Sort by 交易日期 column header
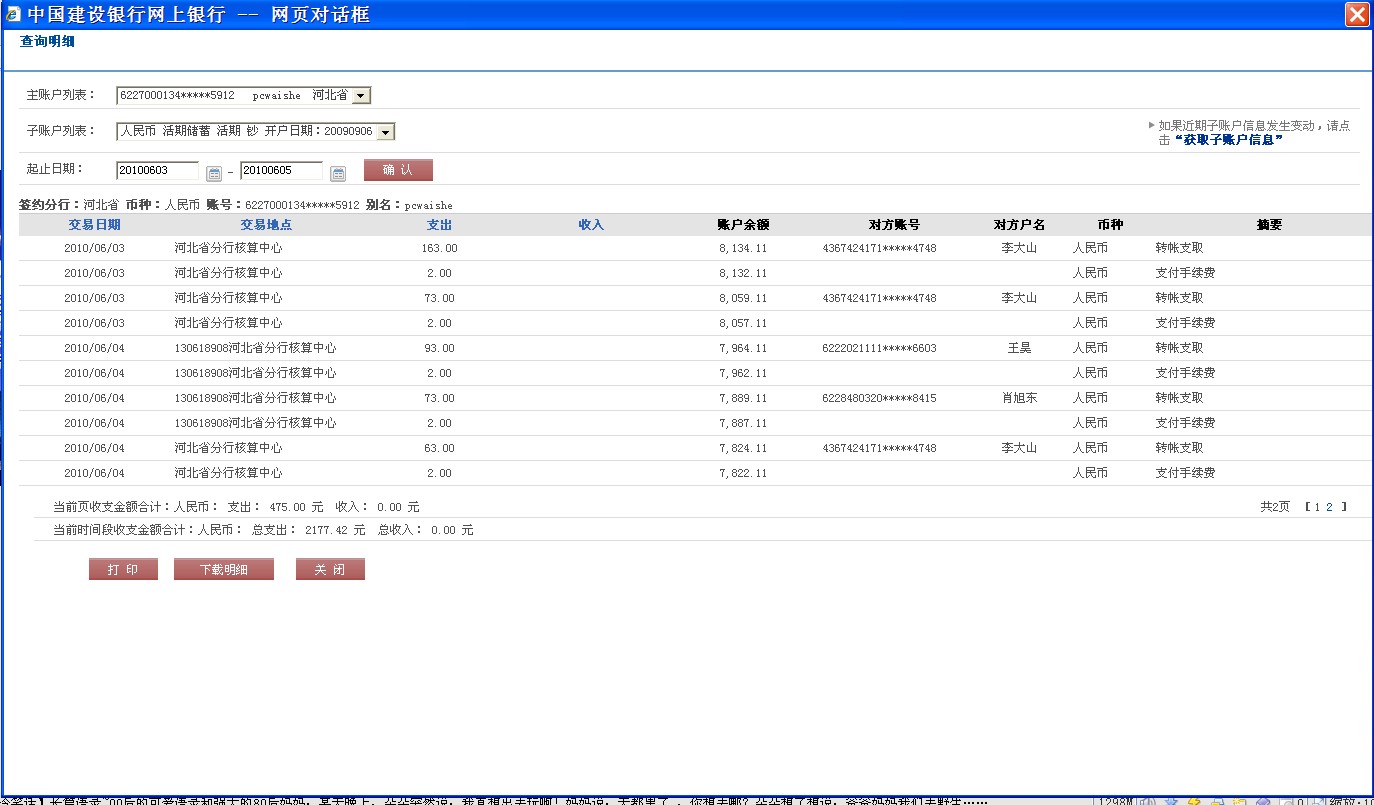This screenshot has height=805, width=1374. coord(94,225)
